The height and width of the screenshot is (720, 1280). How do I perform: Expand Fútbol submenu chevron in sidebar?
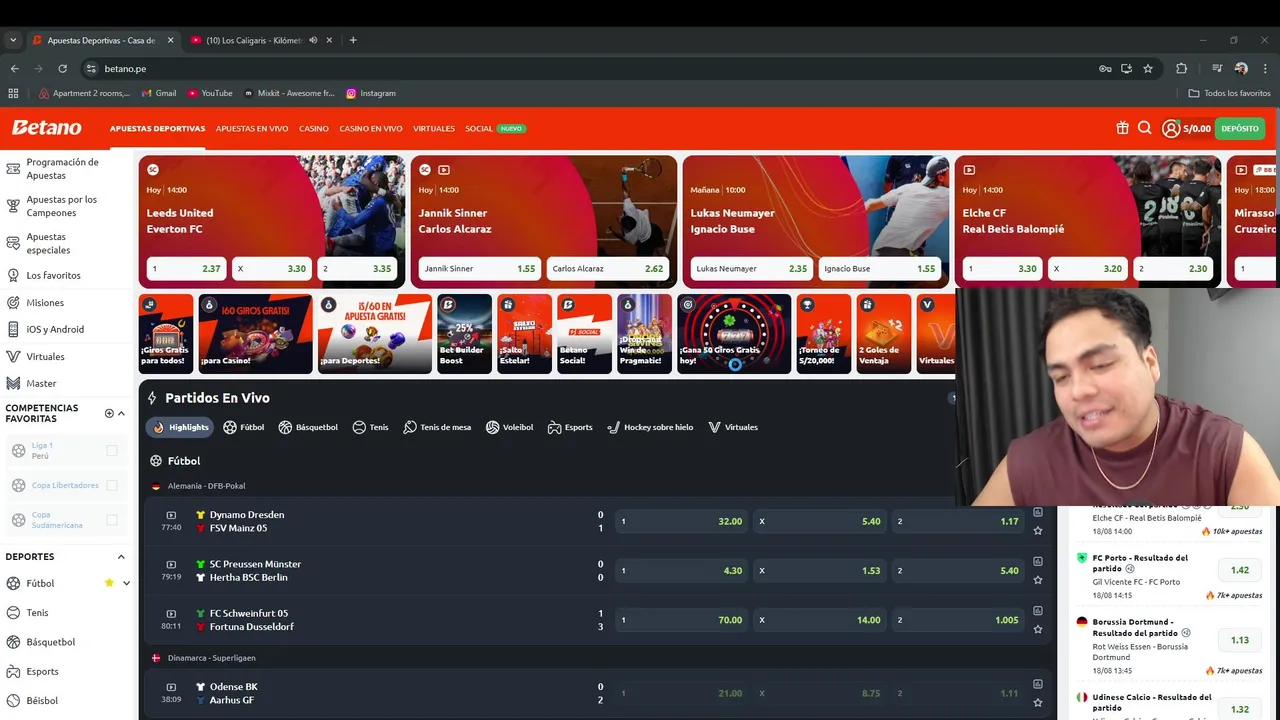[x=126, y=583]
